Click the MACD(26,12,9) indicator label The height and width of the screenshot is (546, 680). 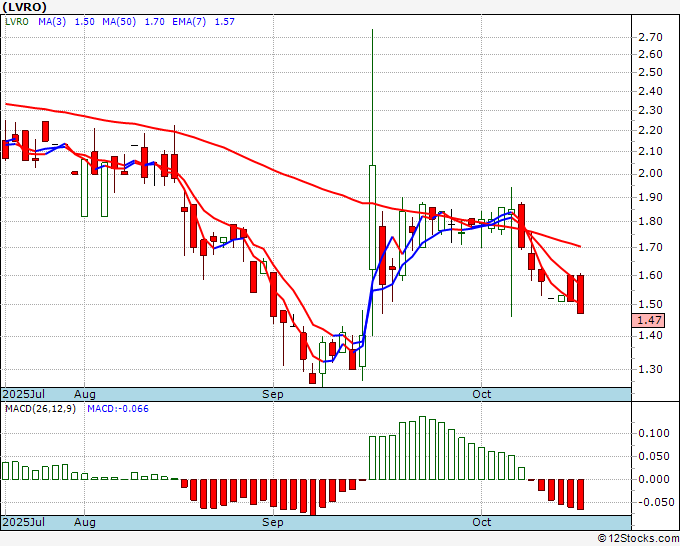40,409
